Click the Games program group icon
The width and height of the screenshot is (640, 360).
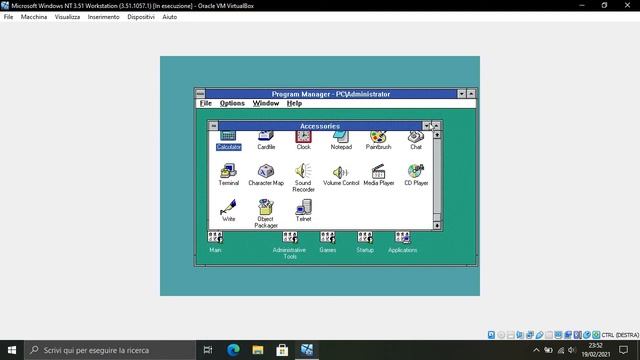coord(328,242)
